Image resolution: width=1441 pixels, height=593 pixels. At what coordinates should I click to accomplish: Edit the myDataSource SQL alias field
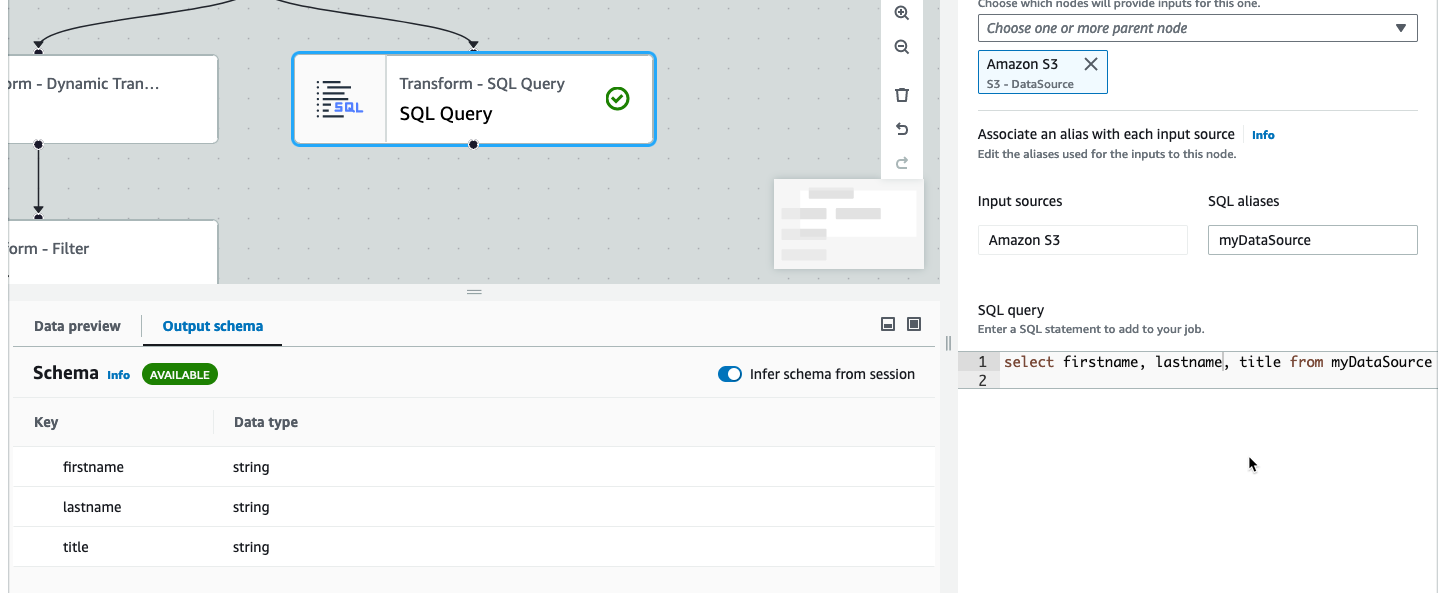click(x=1312, y=240)
